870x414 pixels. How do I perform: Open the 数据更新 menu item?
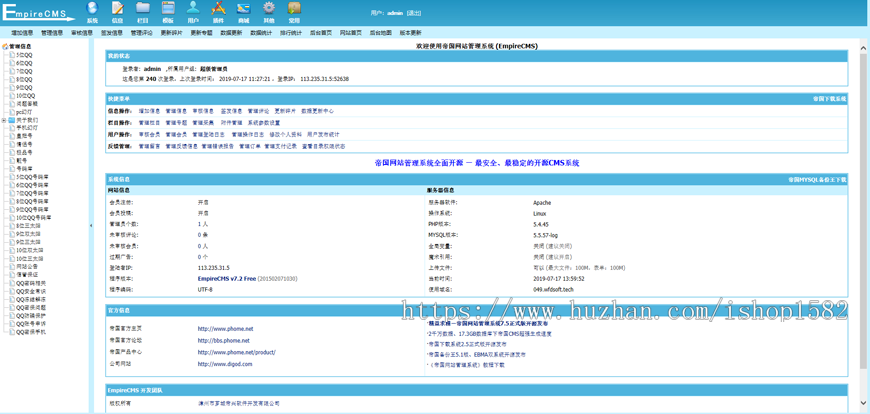click(x=231, y=33)
